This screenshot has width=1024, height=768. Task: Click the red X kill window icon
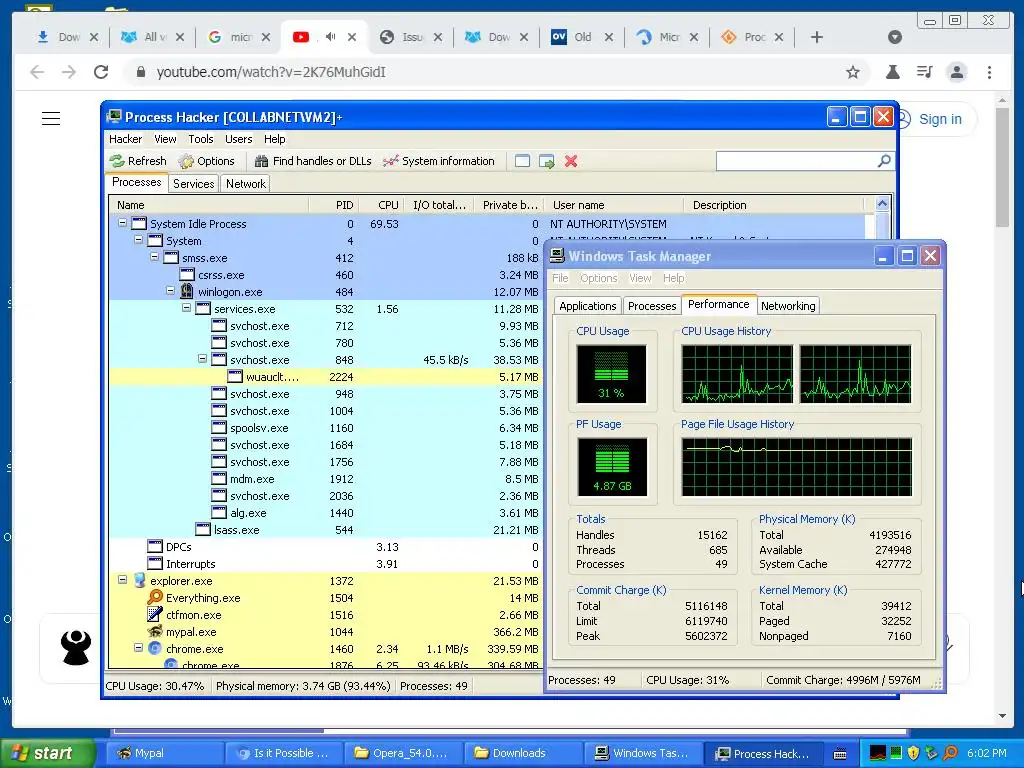pos(571,161)
